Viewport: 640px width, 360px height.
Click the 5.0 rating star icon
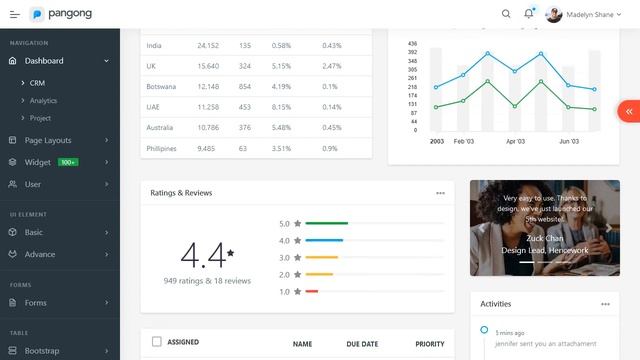tap(298, 223)
